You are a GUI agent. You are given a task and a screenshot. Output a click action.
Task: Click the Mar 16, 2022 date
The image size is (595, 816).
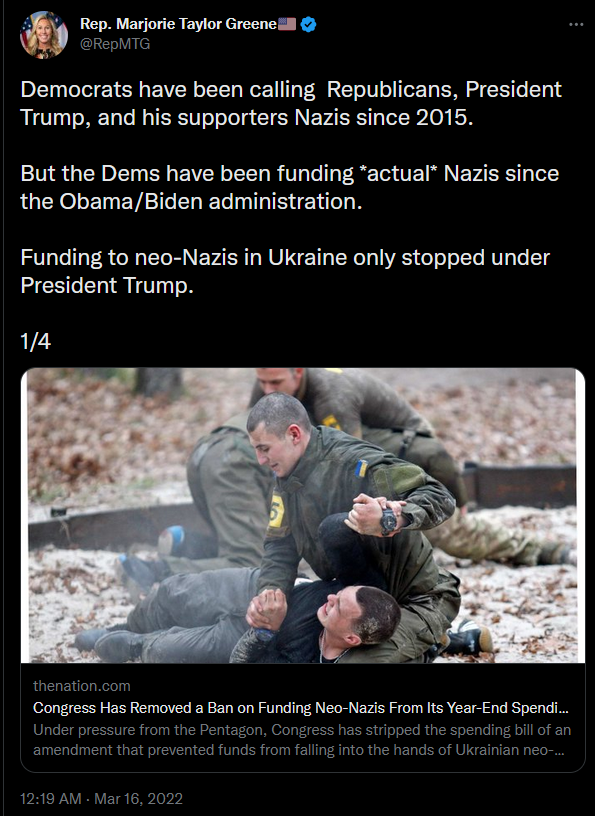point(138,798)
